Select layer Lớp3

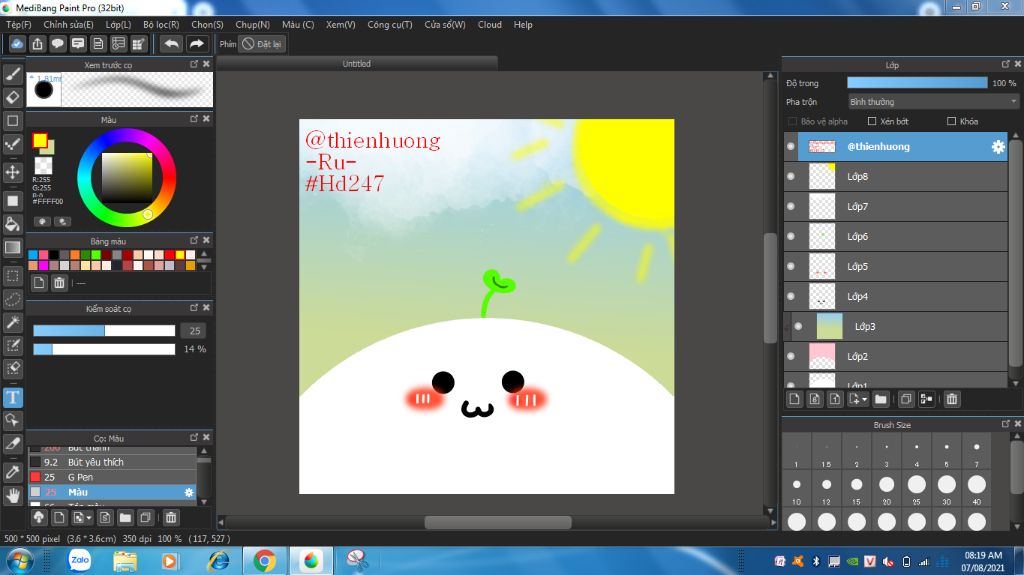click(x=896, y=327)
